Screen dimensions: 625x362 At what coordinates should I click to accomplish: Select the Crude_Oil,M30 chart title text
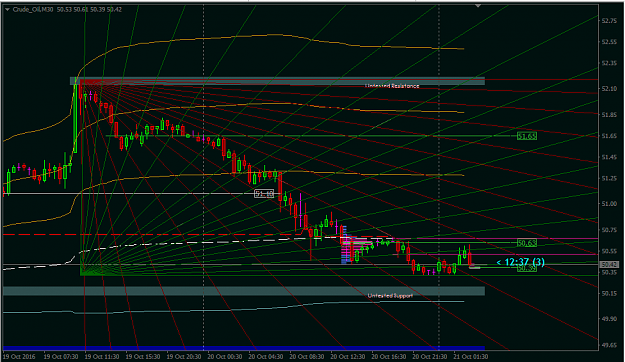coord(33,10)
